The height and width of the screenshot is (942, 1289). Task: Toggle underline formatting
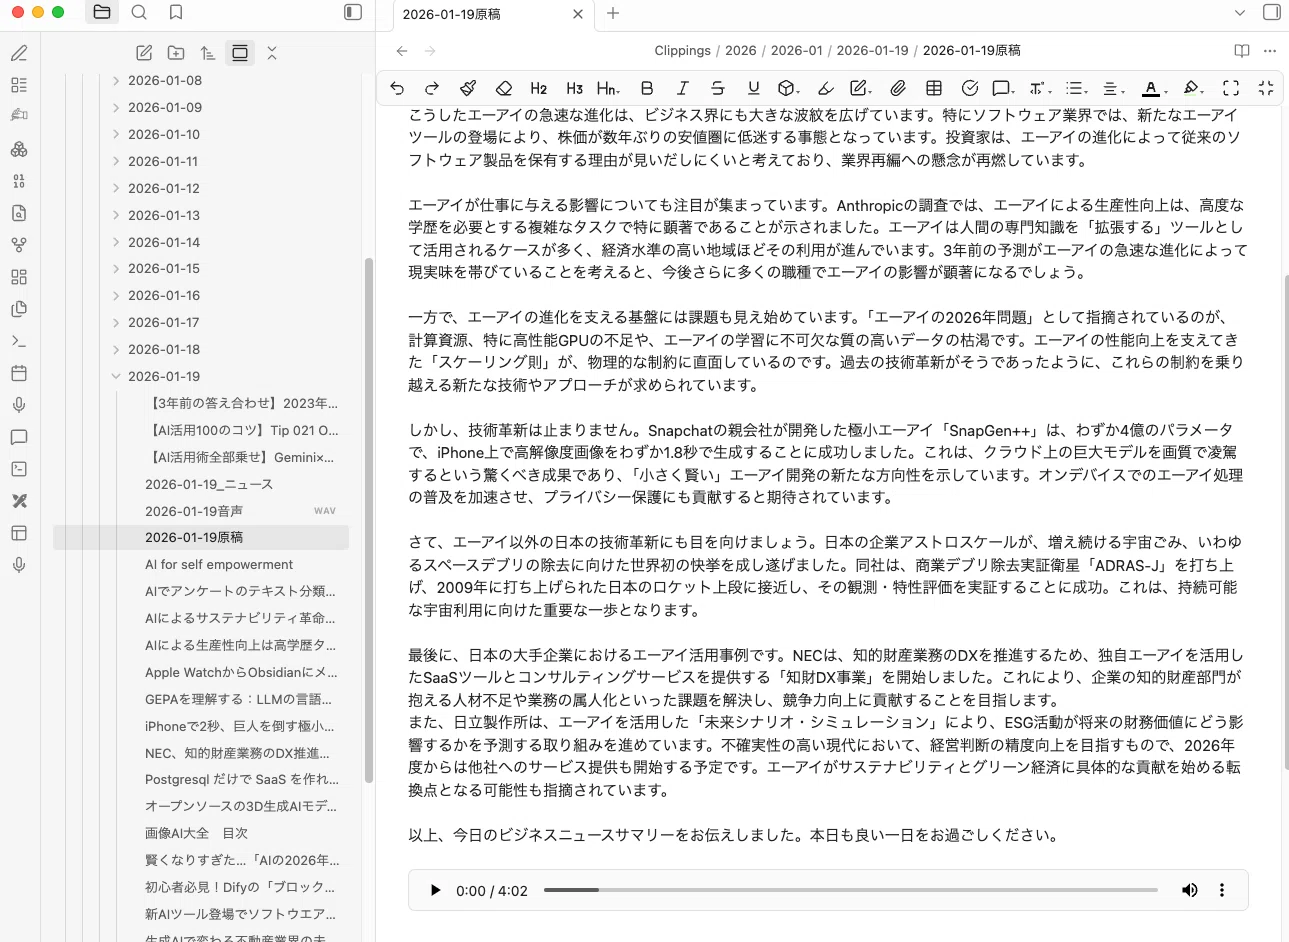754,88
